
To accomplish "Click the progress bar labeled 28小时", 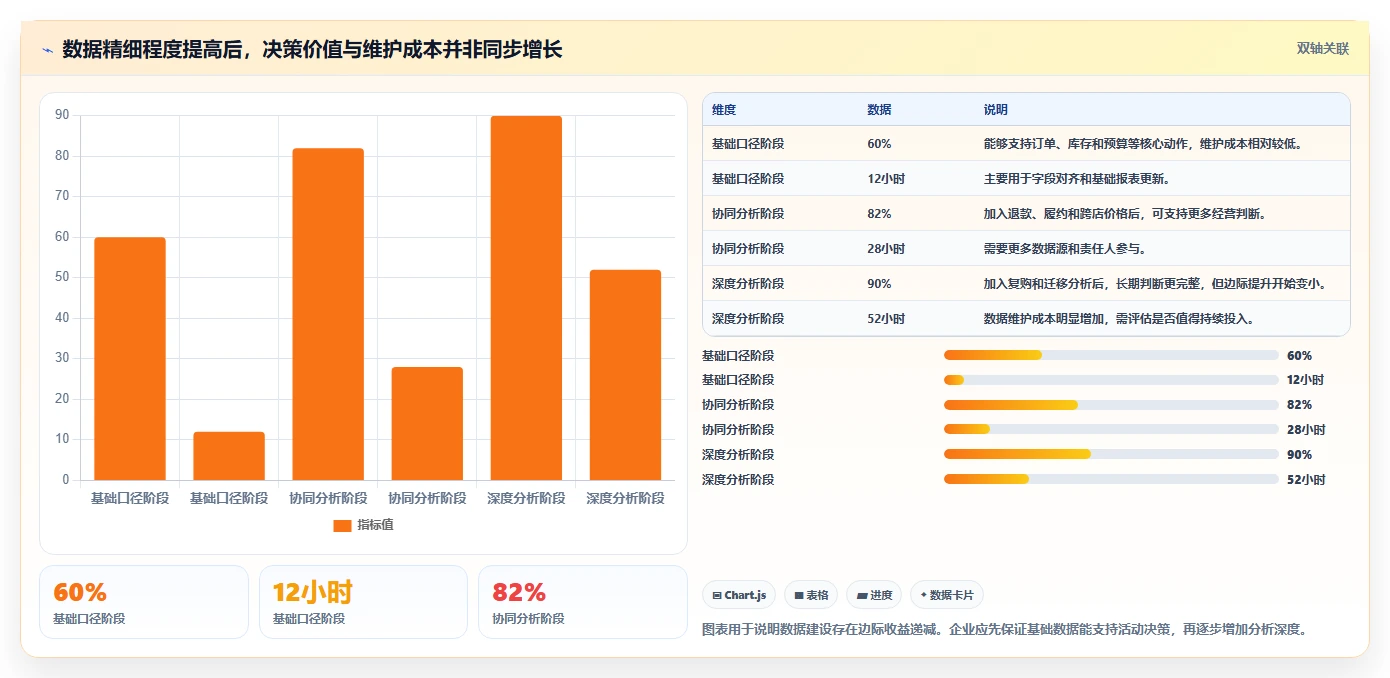I will (x=1111, y=430).
